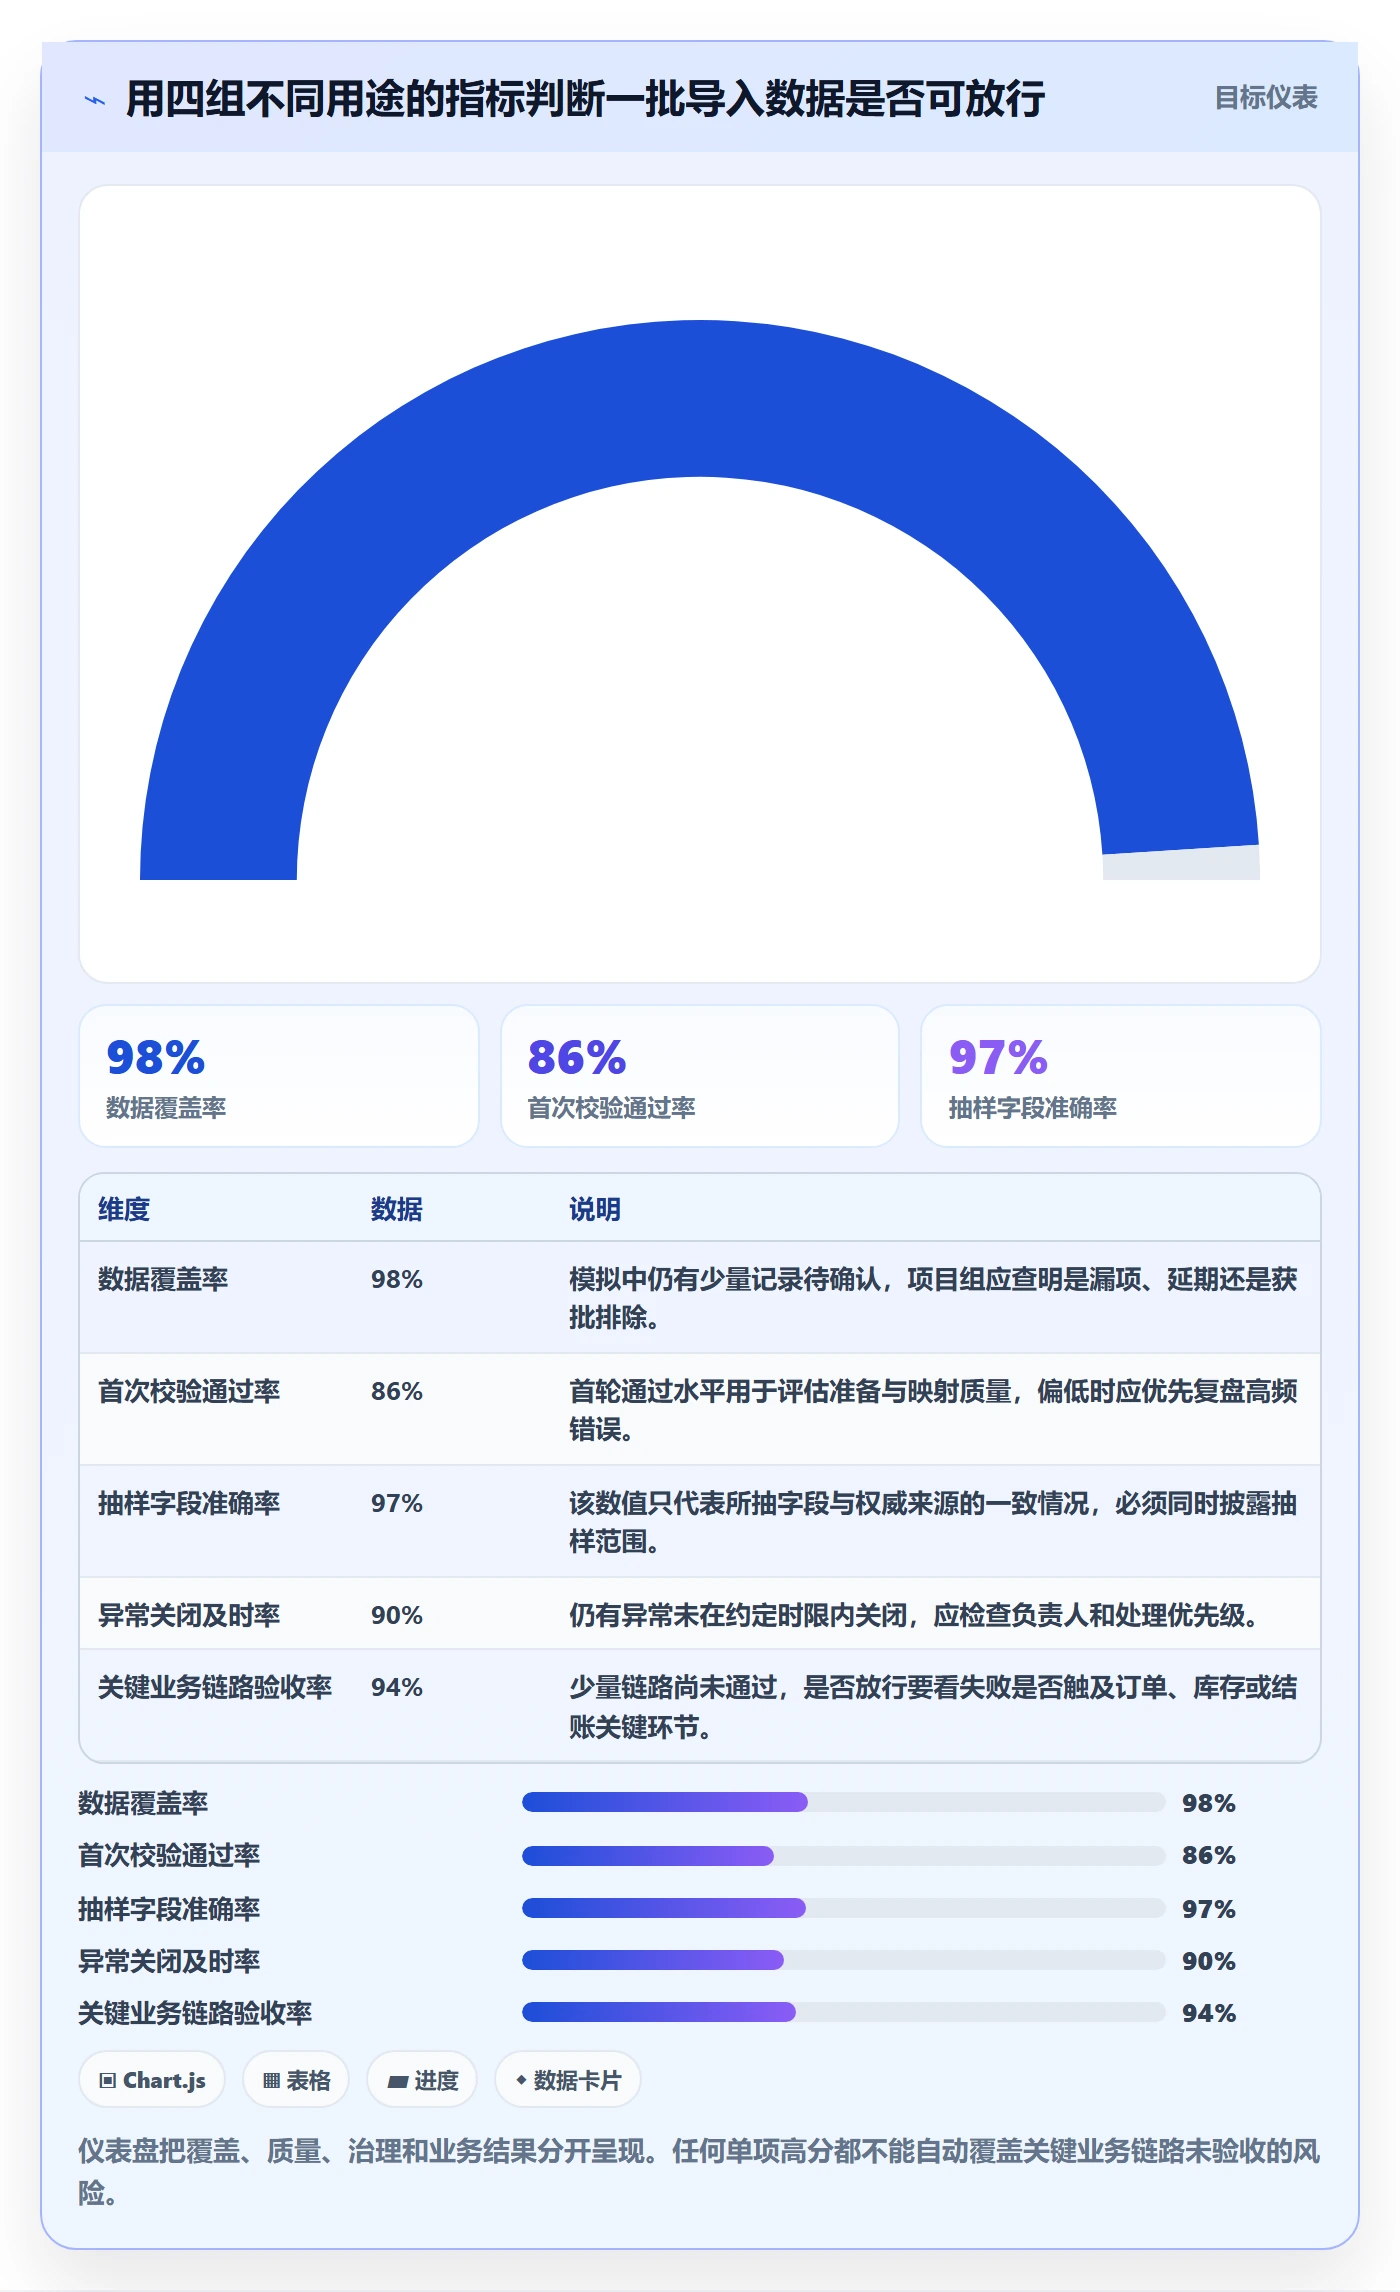
Task: Select the 抽样字段准确率 table row name
Action: click(189, 1503)
